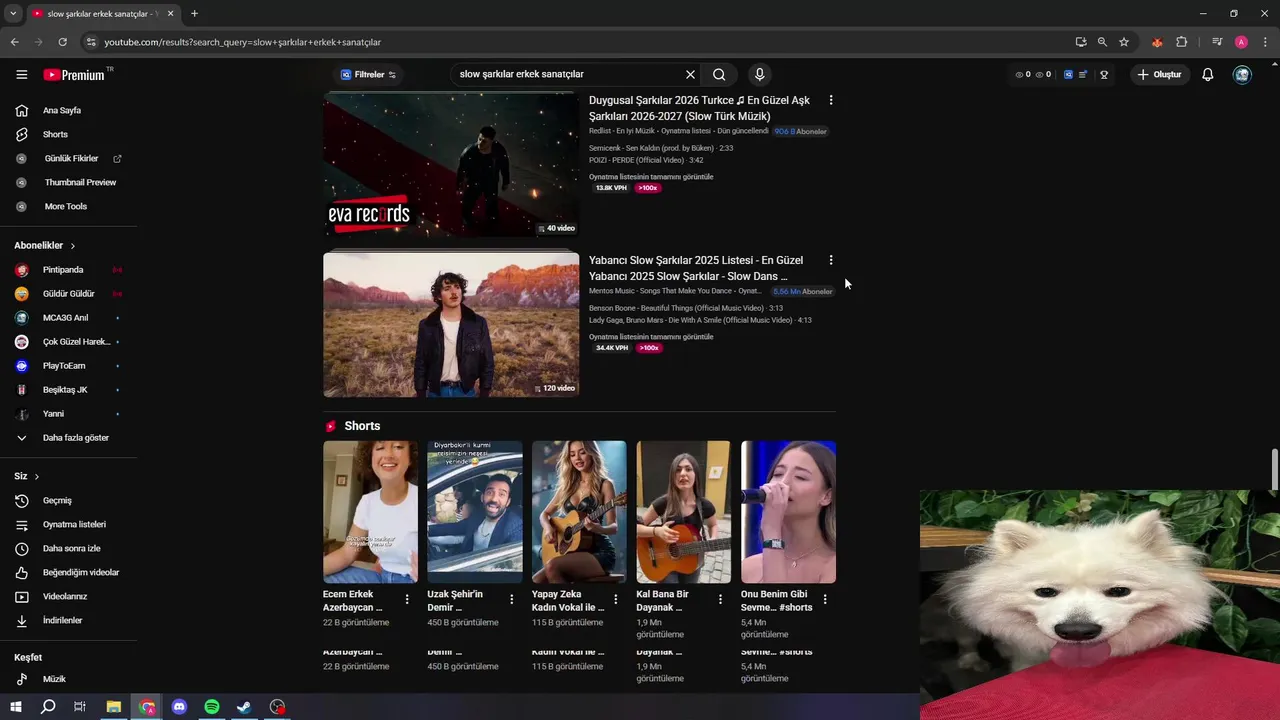Click the trophy extension icon
Image resolution: width=1280 pixels, height=720 pixels.
click(x=1104, y=74)
